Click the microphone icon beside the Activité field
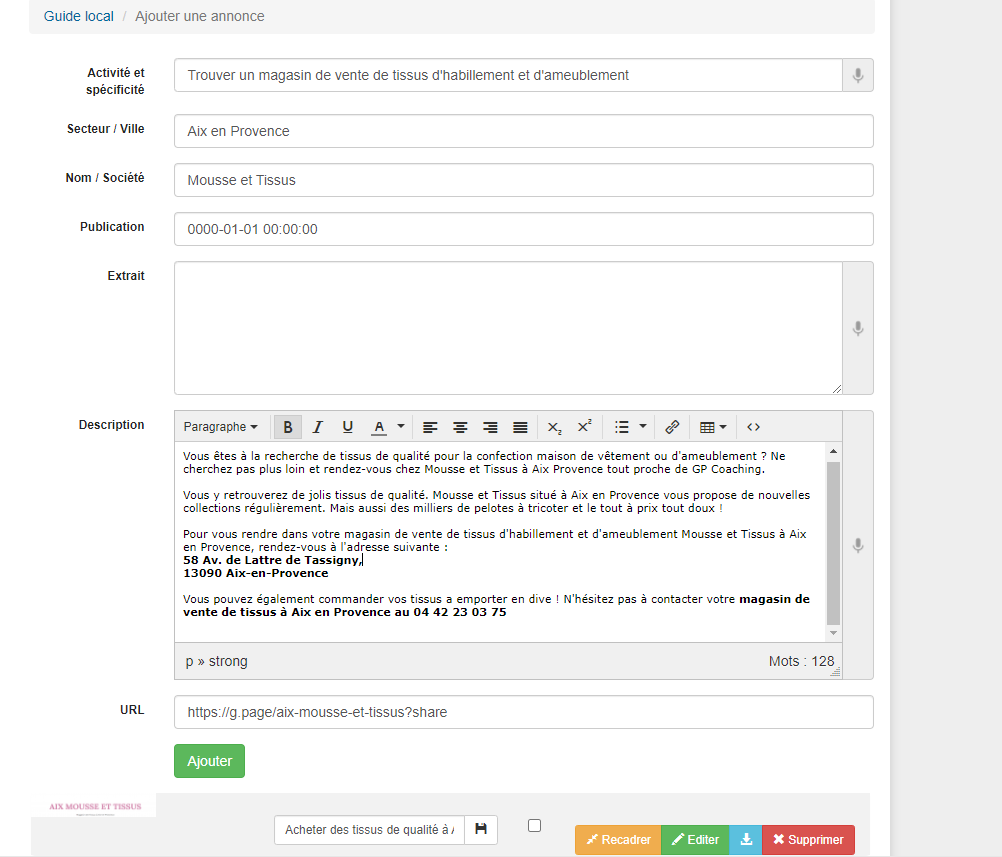This screenshot has height=857, width=1002. 857,76
